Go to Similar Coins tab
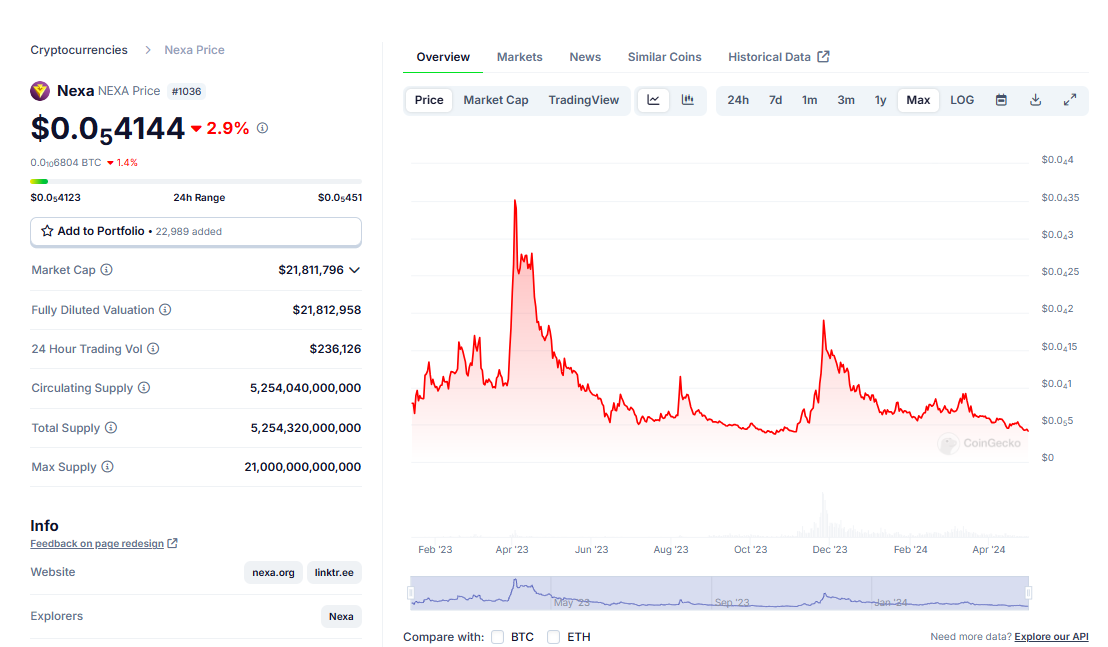 [665, 57]
